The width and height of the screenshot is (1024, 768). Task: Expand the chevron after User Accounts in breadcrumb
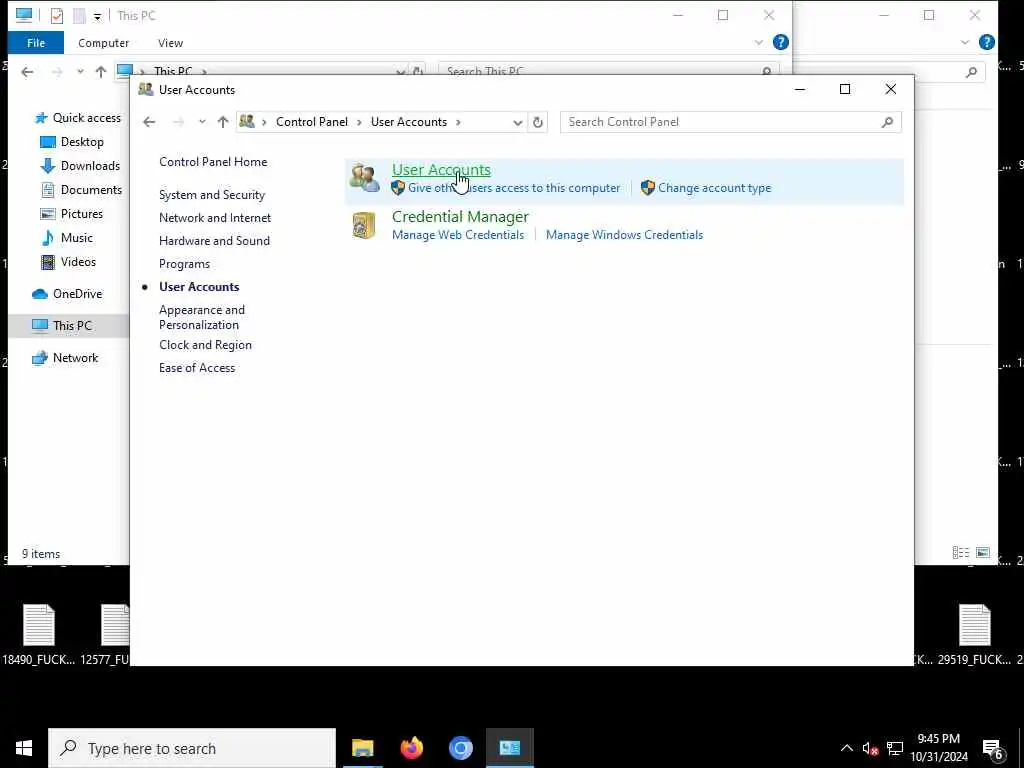click(x=458, y=122)
